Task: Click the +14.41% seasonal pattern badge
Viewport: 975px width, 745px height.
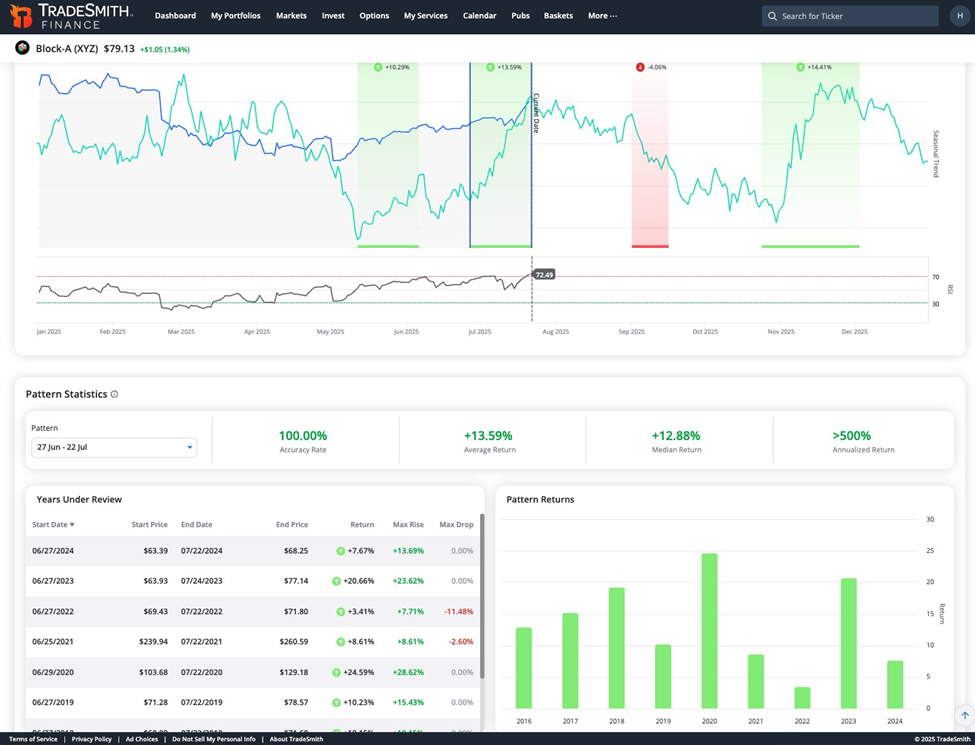Action: tap(813, 67)
